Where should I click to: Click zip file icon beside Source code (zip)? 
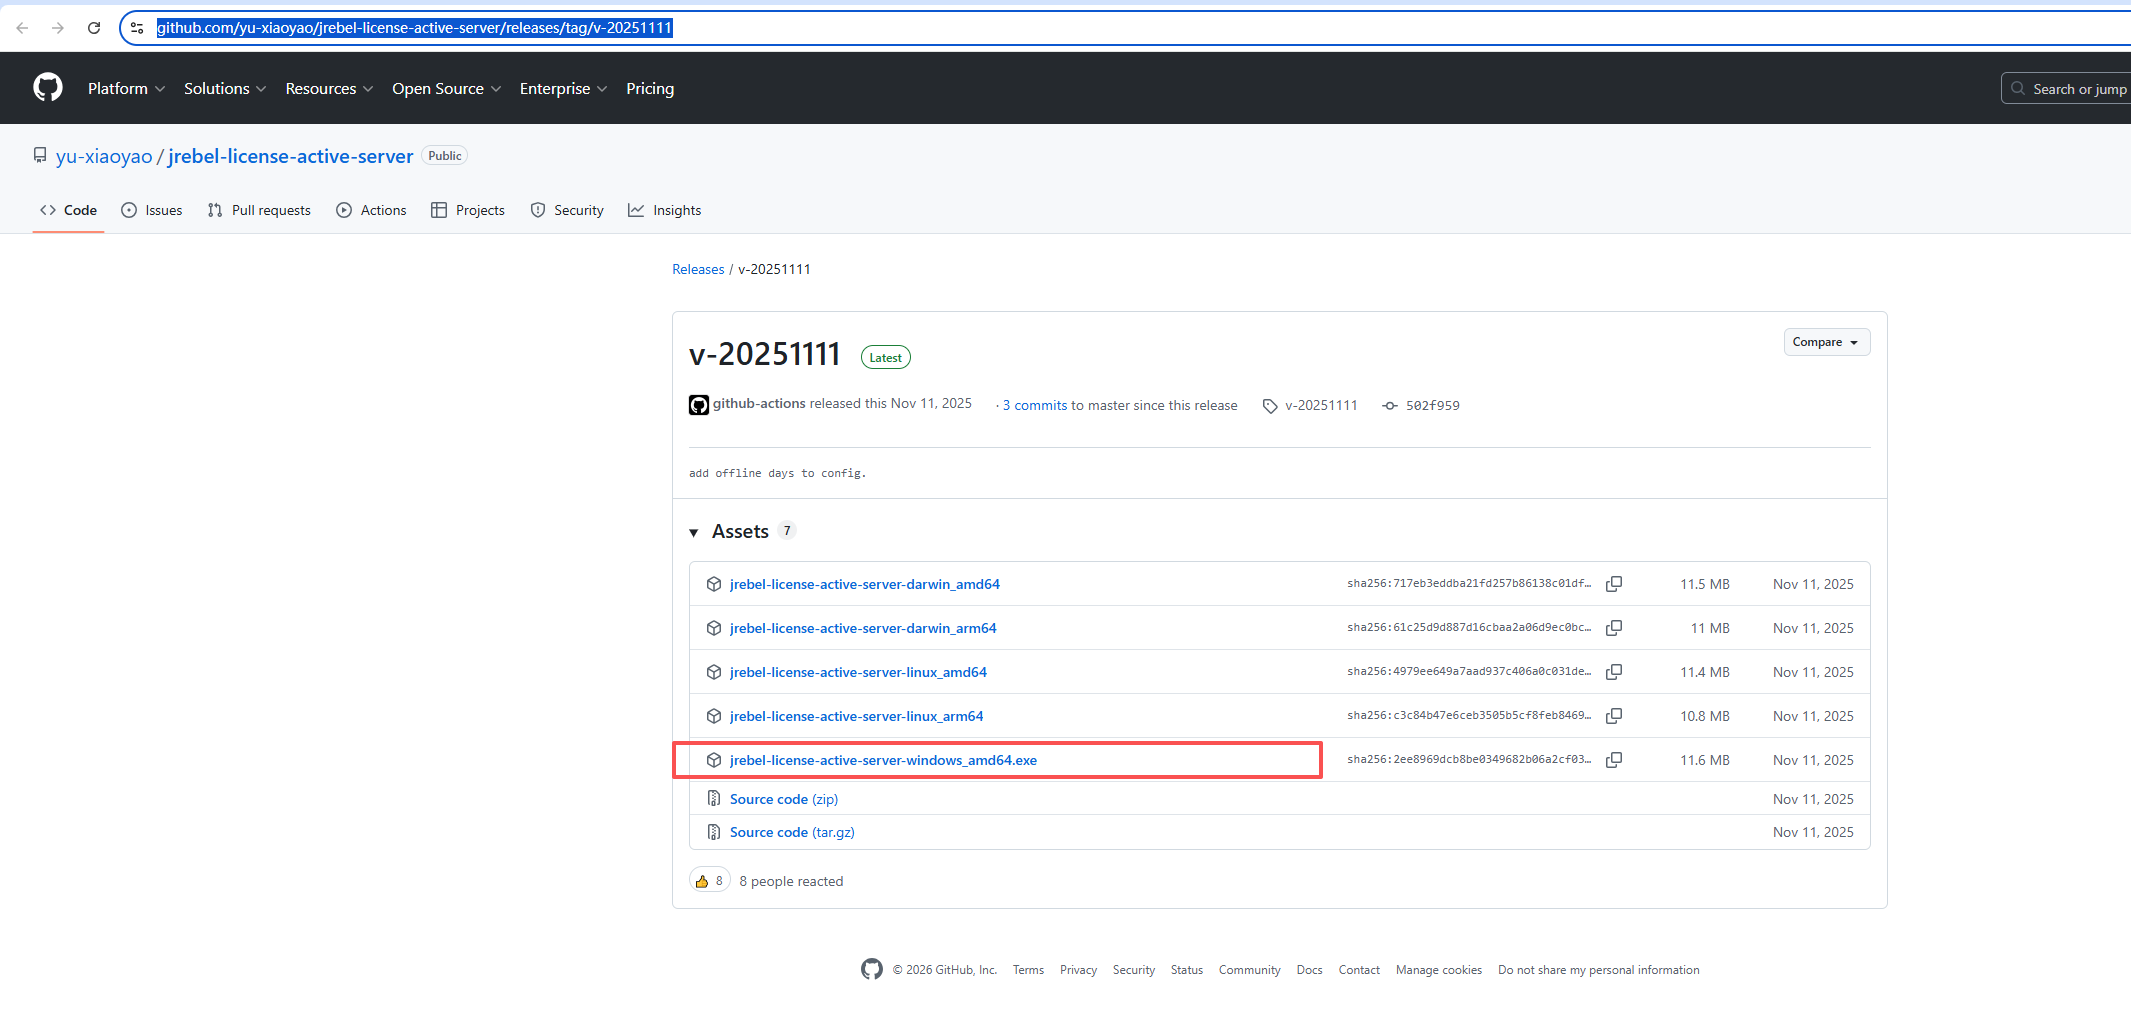pyautogui.click(x=714, y=798)
